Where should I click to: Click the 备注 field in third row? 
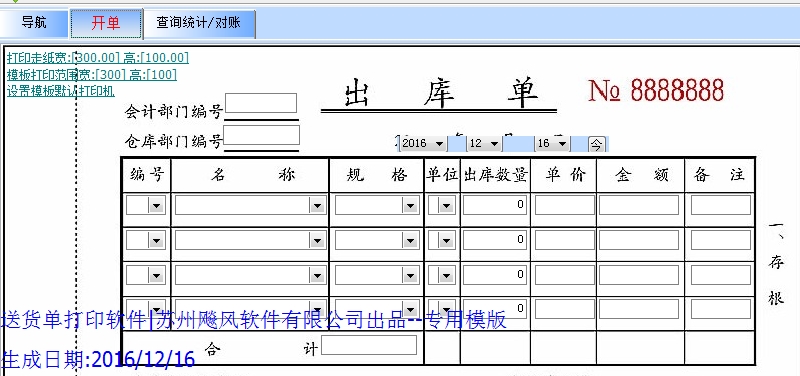(721, 274)
